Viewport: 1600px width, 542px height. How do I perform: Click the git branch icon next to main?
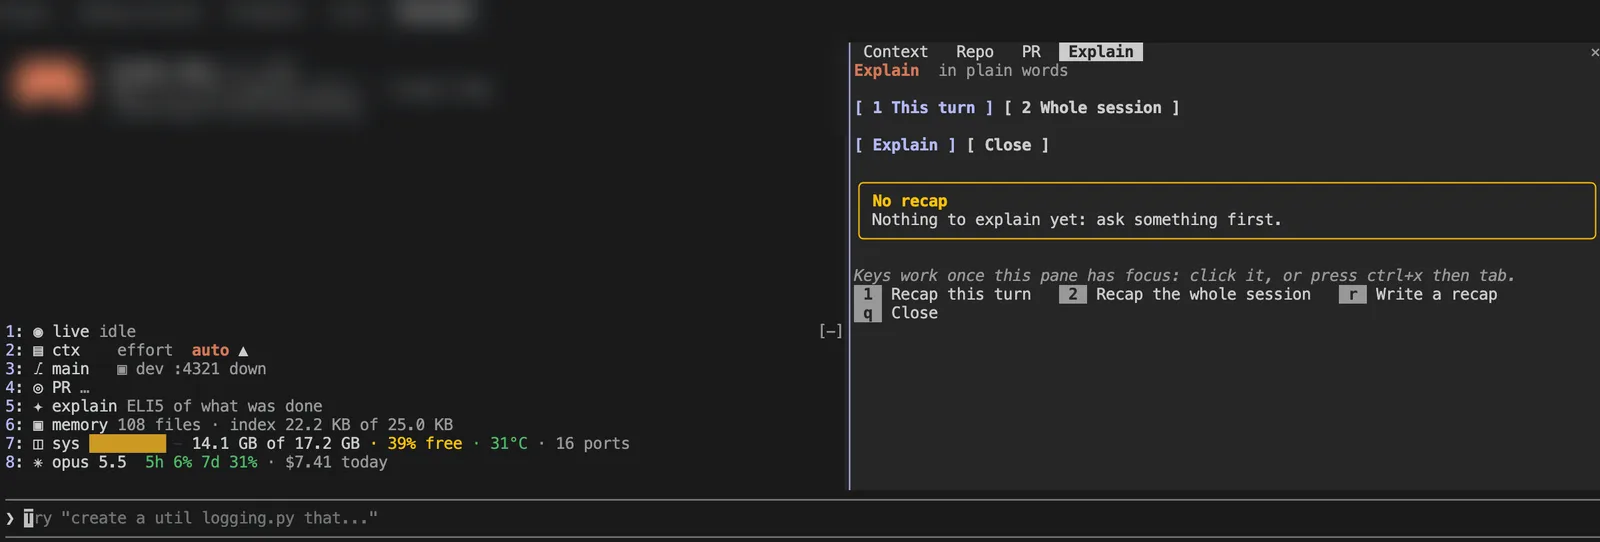click(x=38, y=369)
